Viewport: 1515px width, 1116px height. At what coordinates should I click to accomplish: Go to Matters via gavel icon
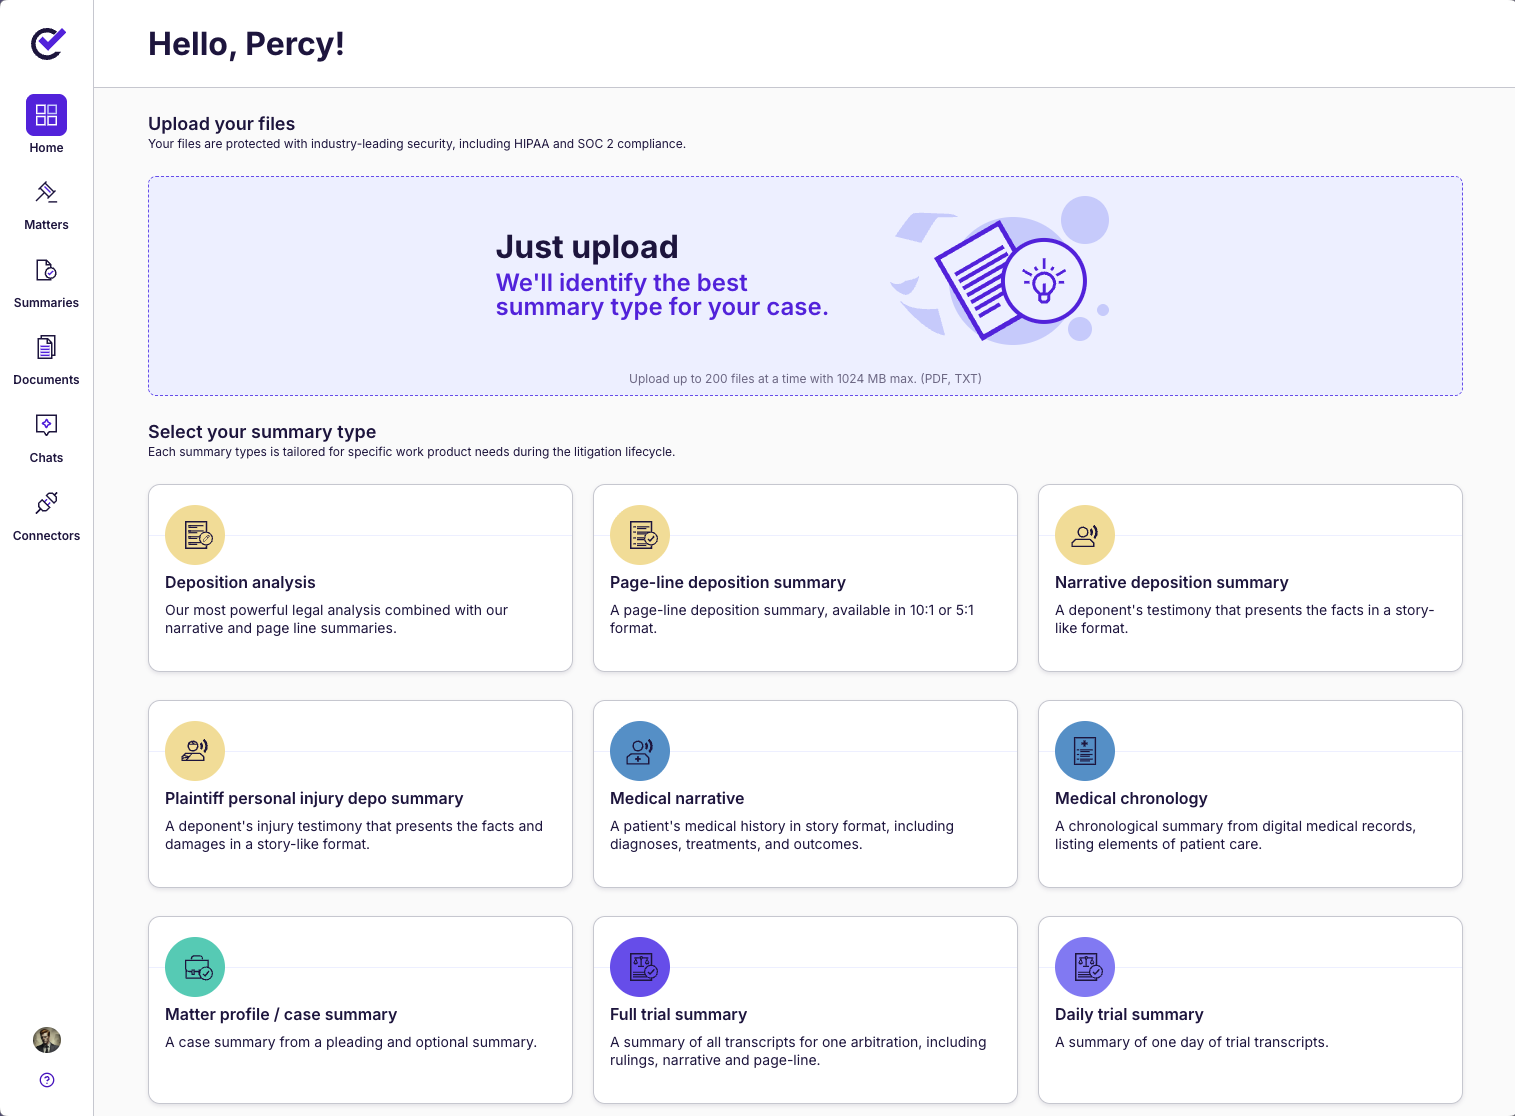tap(46, 192)
